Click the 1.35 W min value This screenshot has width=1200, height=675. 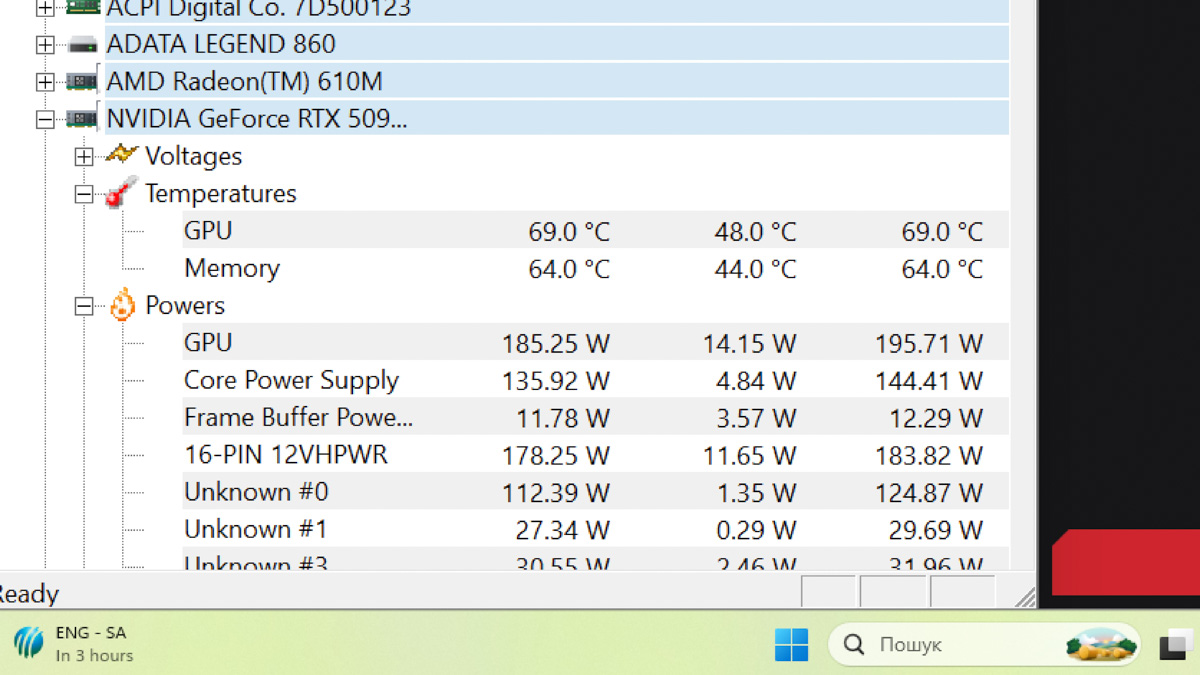point(756,493)
